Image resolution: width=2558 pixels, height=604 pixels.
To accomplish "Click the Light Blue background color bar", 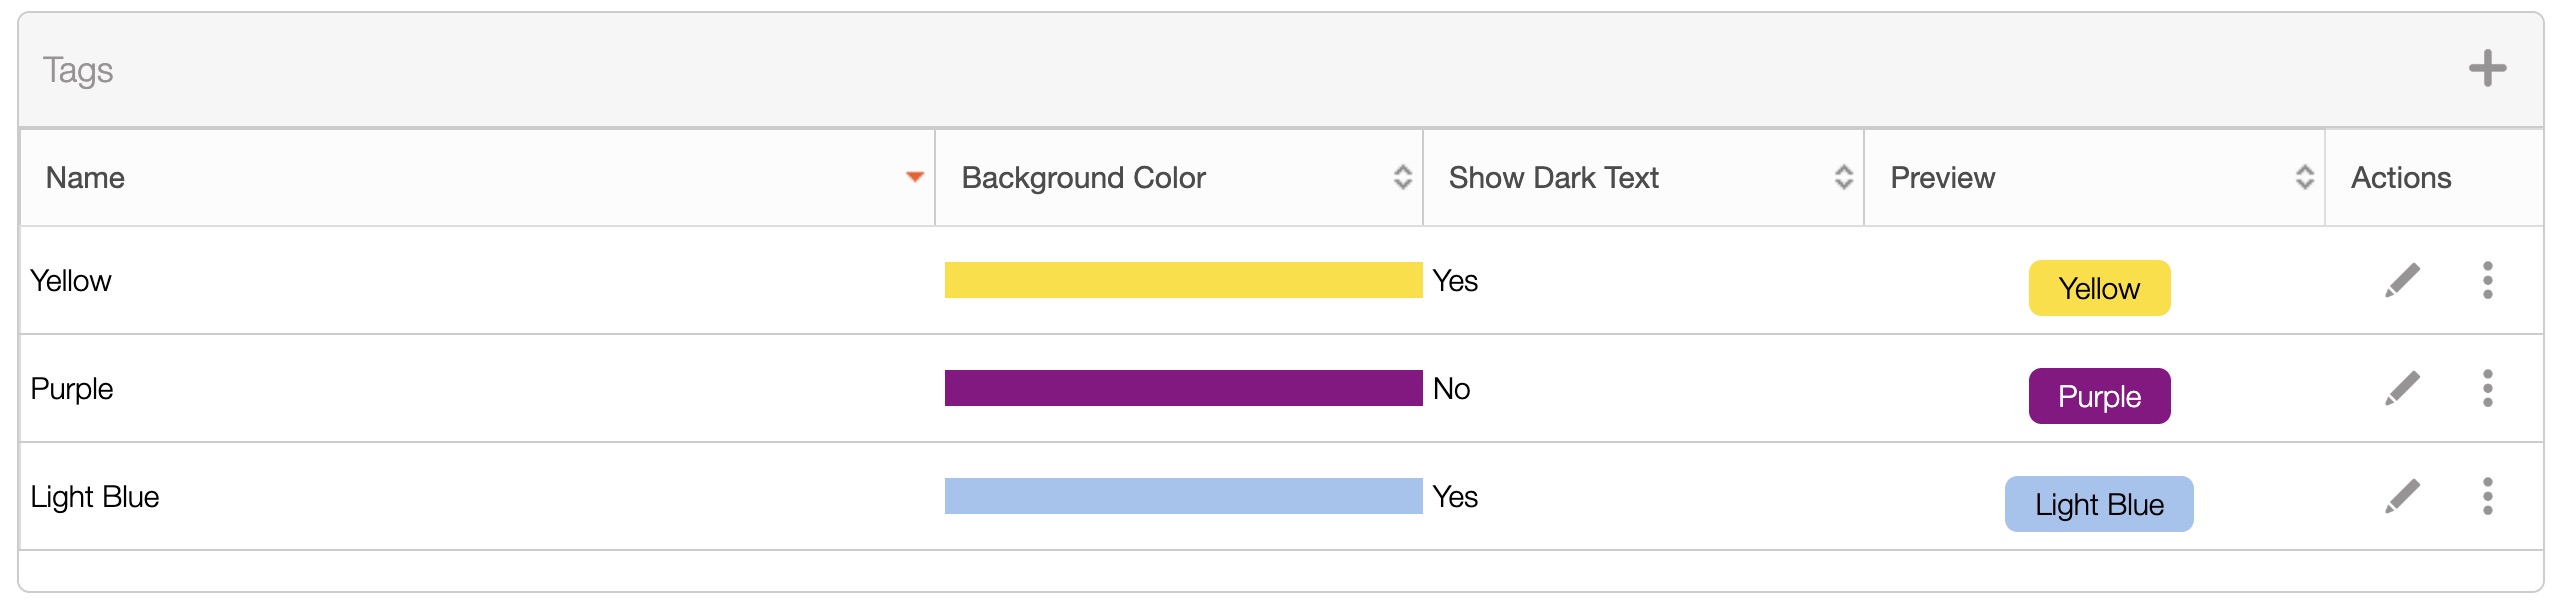I will 1182,496.
